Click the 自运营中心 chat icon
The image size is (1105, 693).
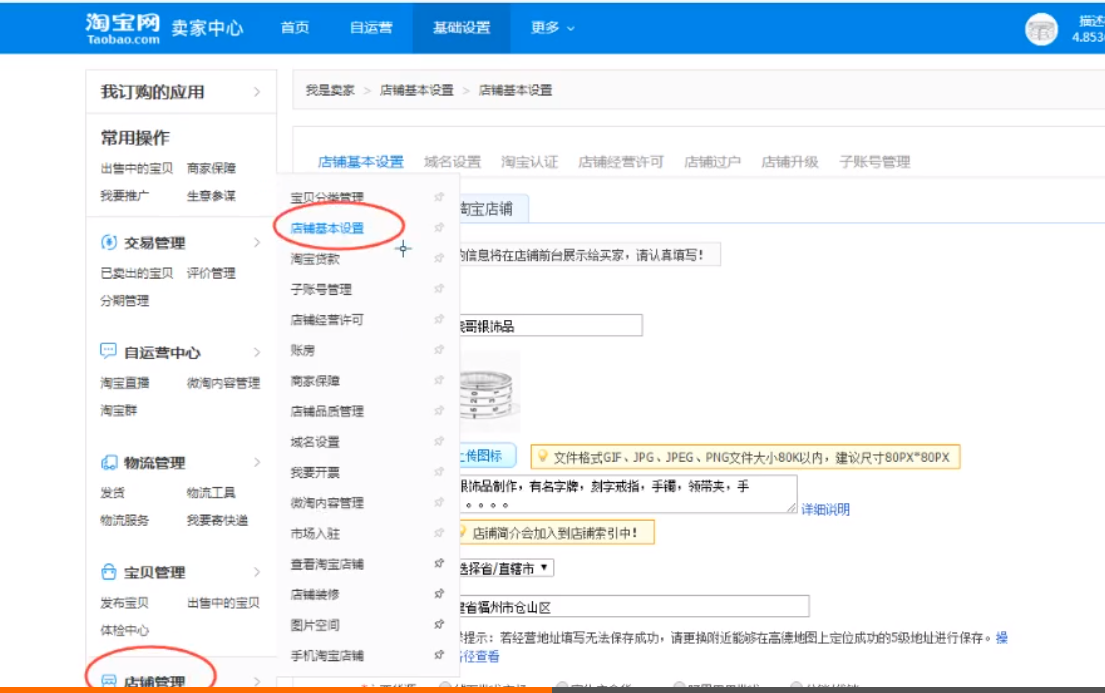[109, 352]
